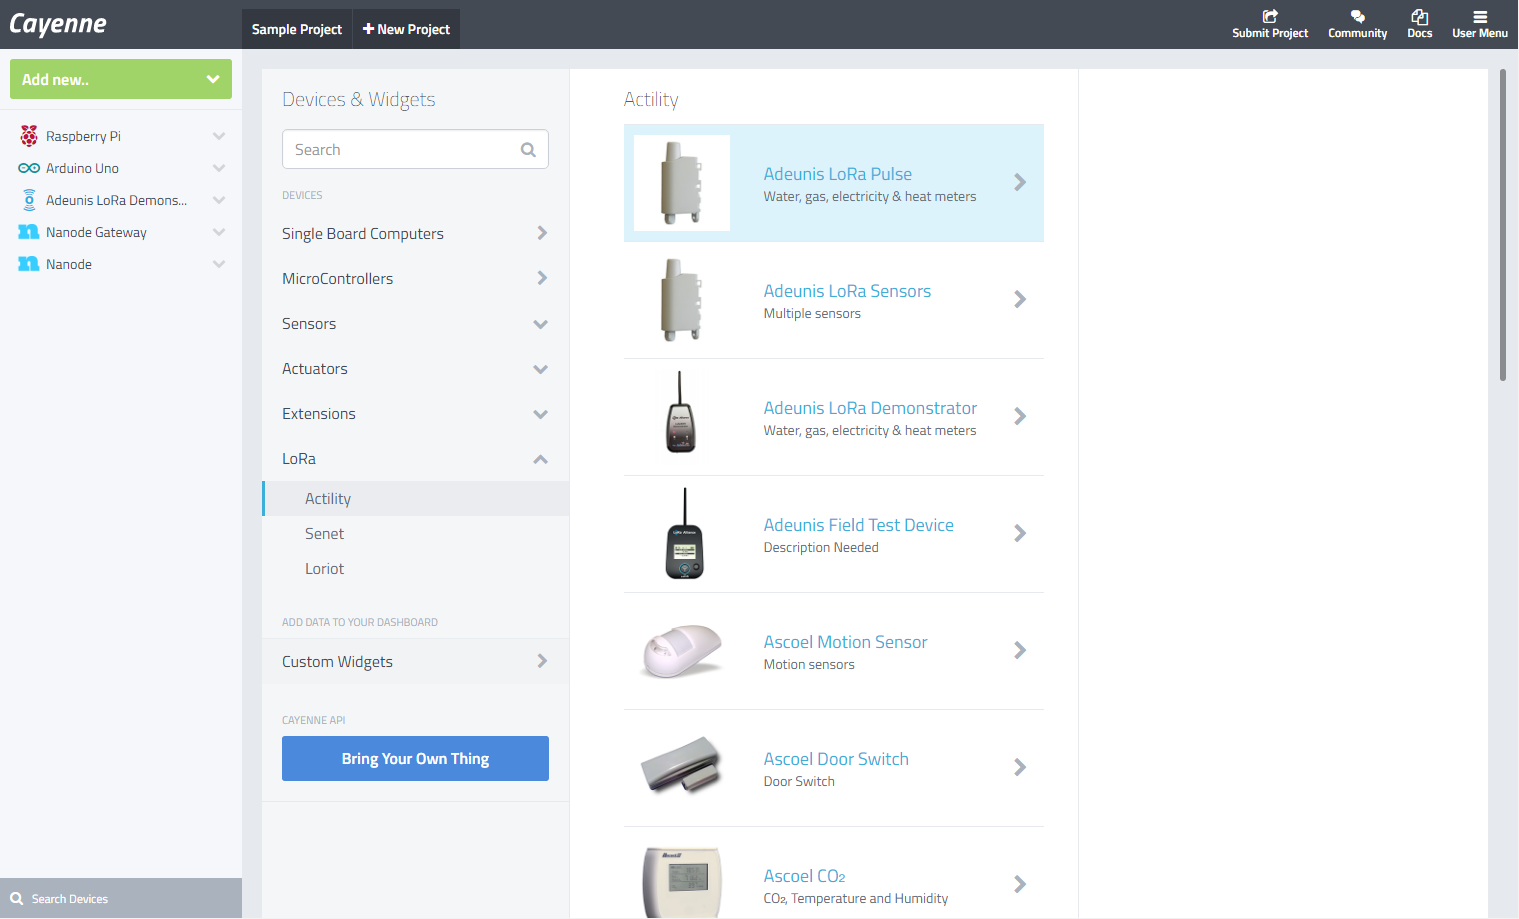Collapse the LoRa category
1519x919 pixels.
coord(415,458)
